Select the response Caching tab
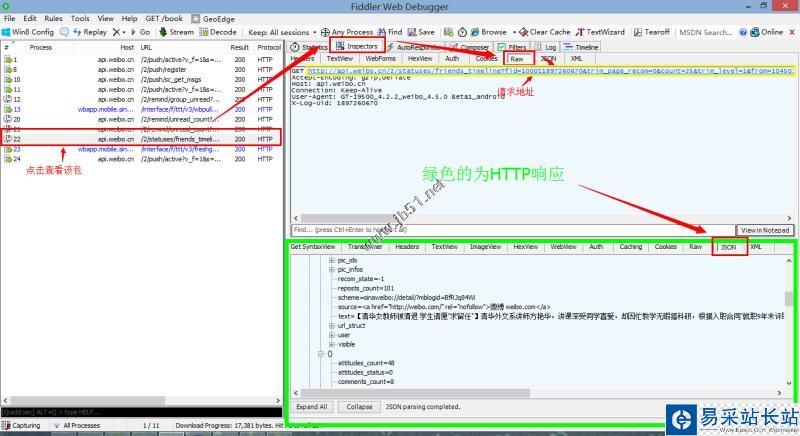Screen dimensions: 800x436 (x=631, y=247)
